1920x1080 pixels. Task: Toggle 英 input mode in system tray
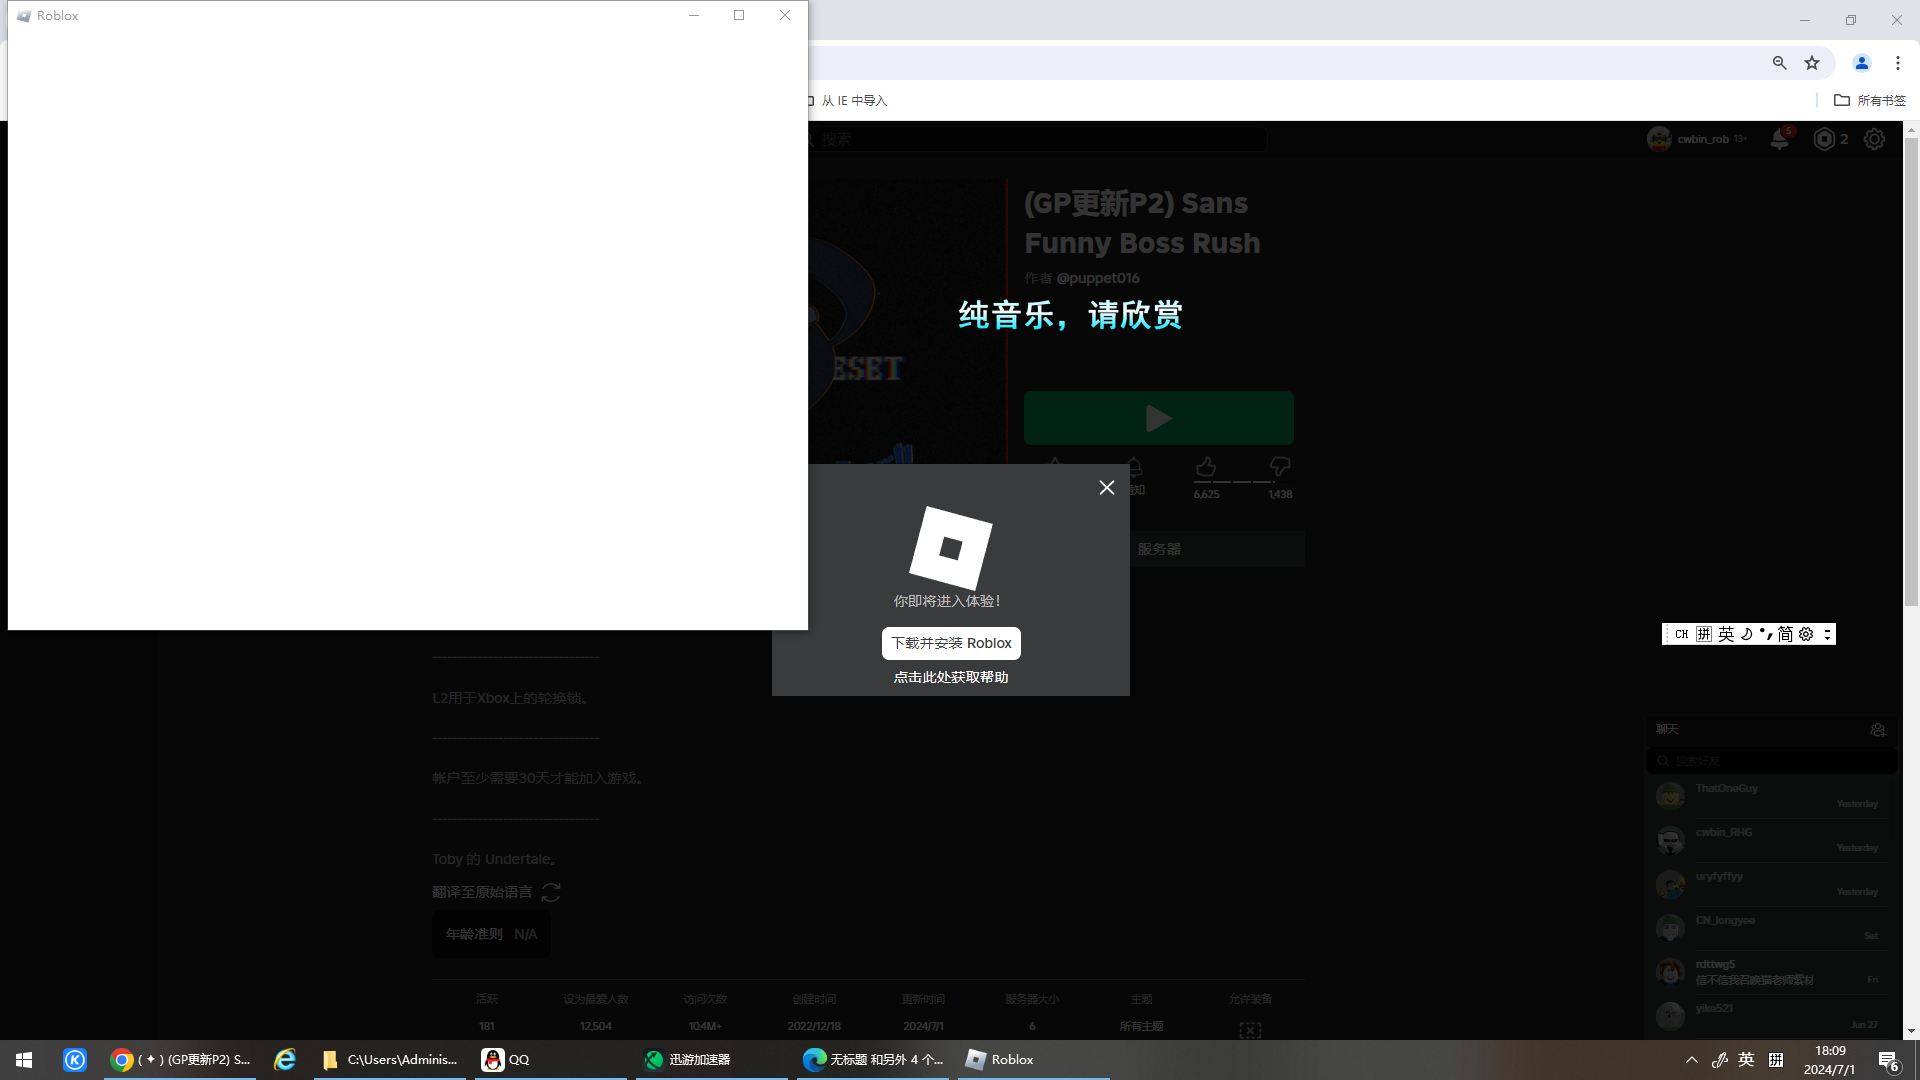click(1746, 1060)
